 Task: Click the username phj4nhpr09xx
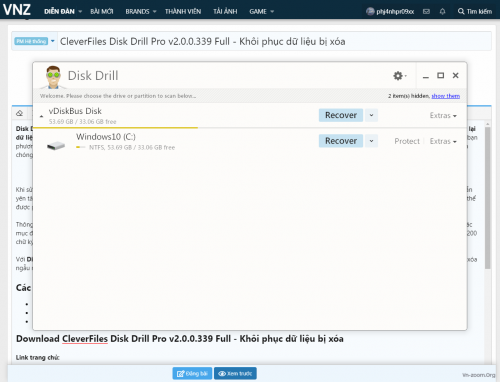click(395, 12)
